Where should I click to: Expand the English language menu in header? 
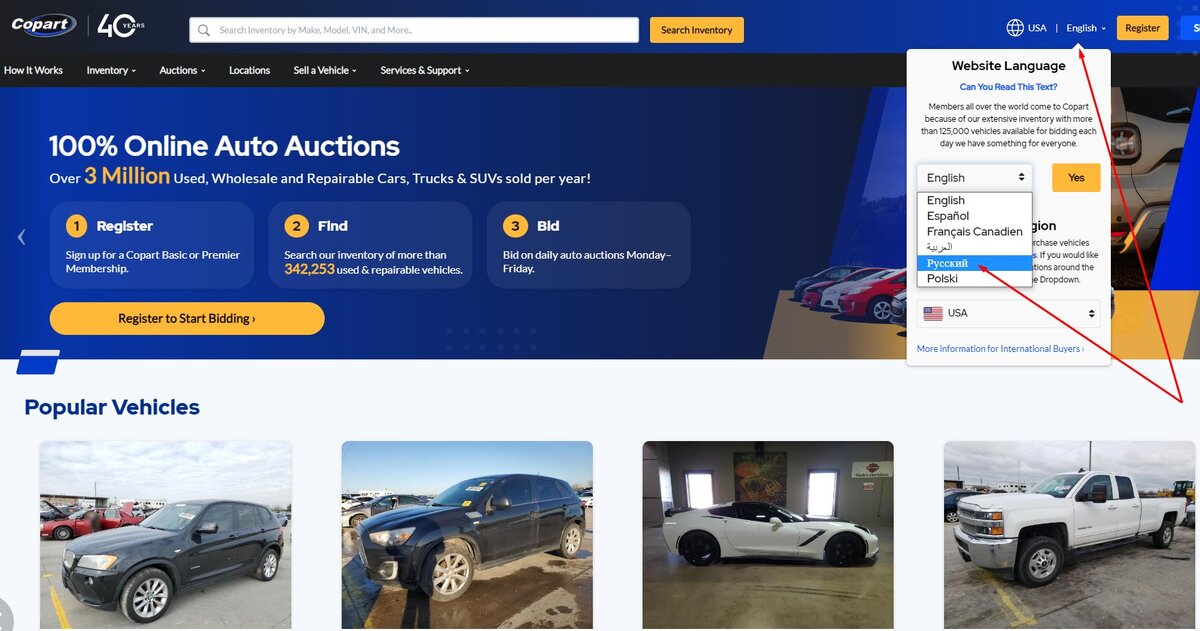click(1086, 28)
